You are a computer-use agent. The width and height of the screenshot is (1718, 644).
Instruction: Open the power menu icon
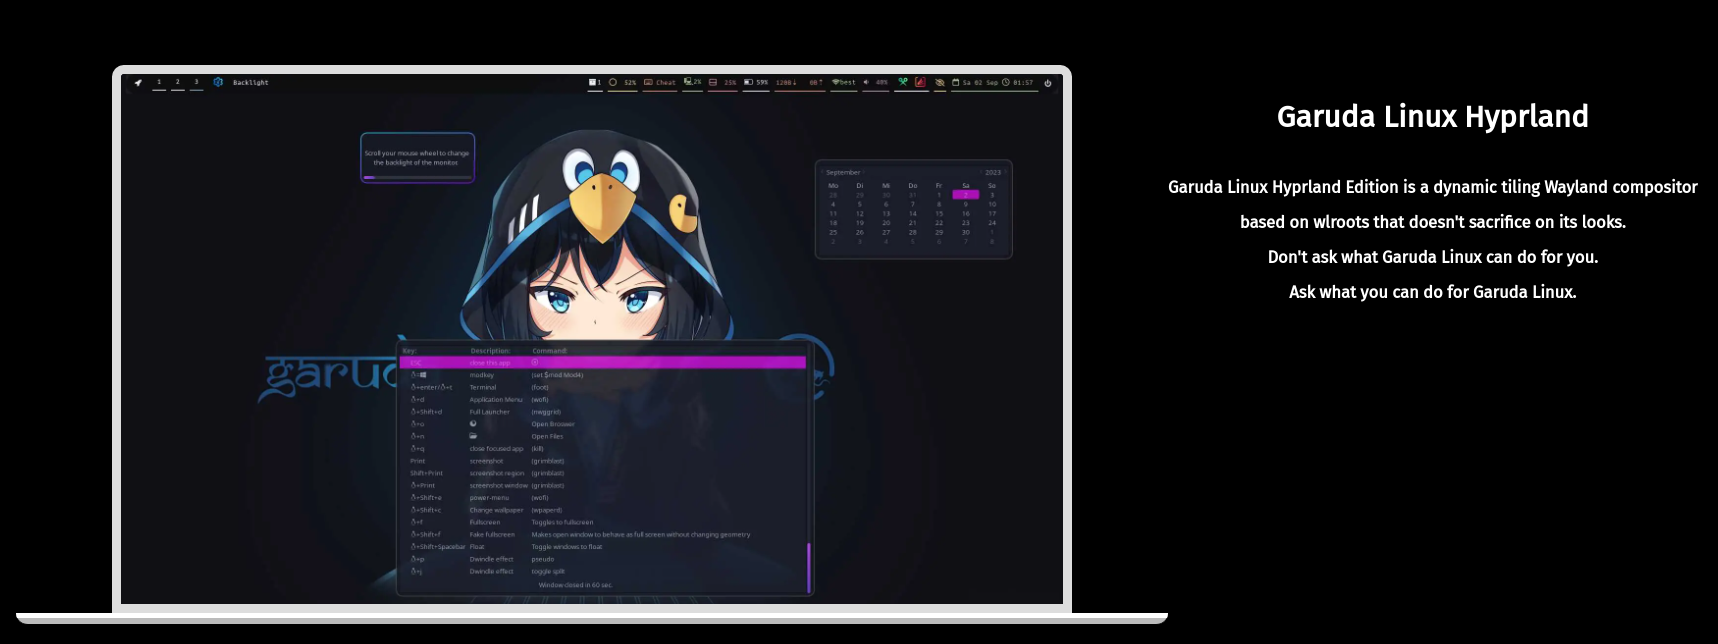click(1048, 83)
